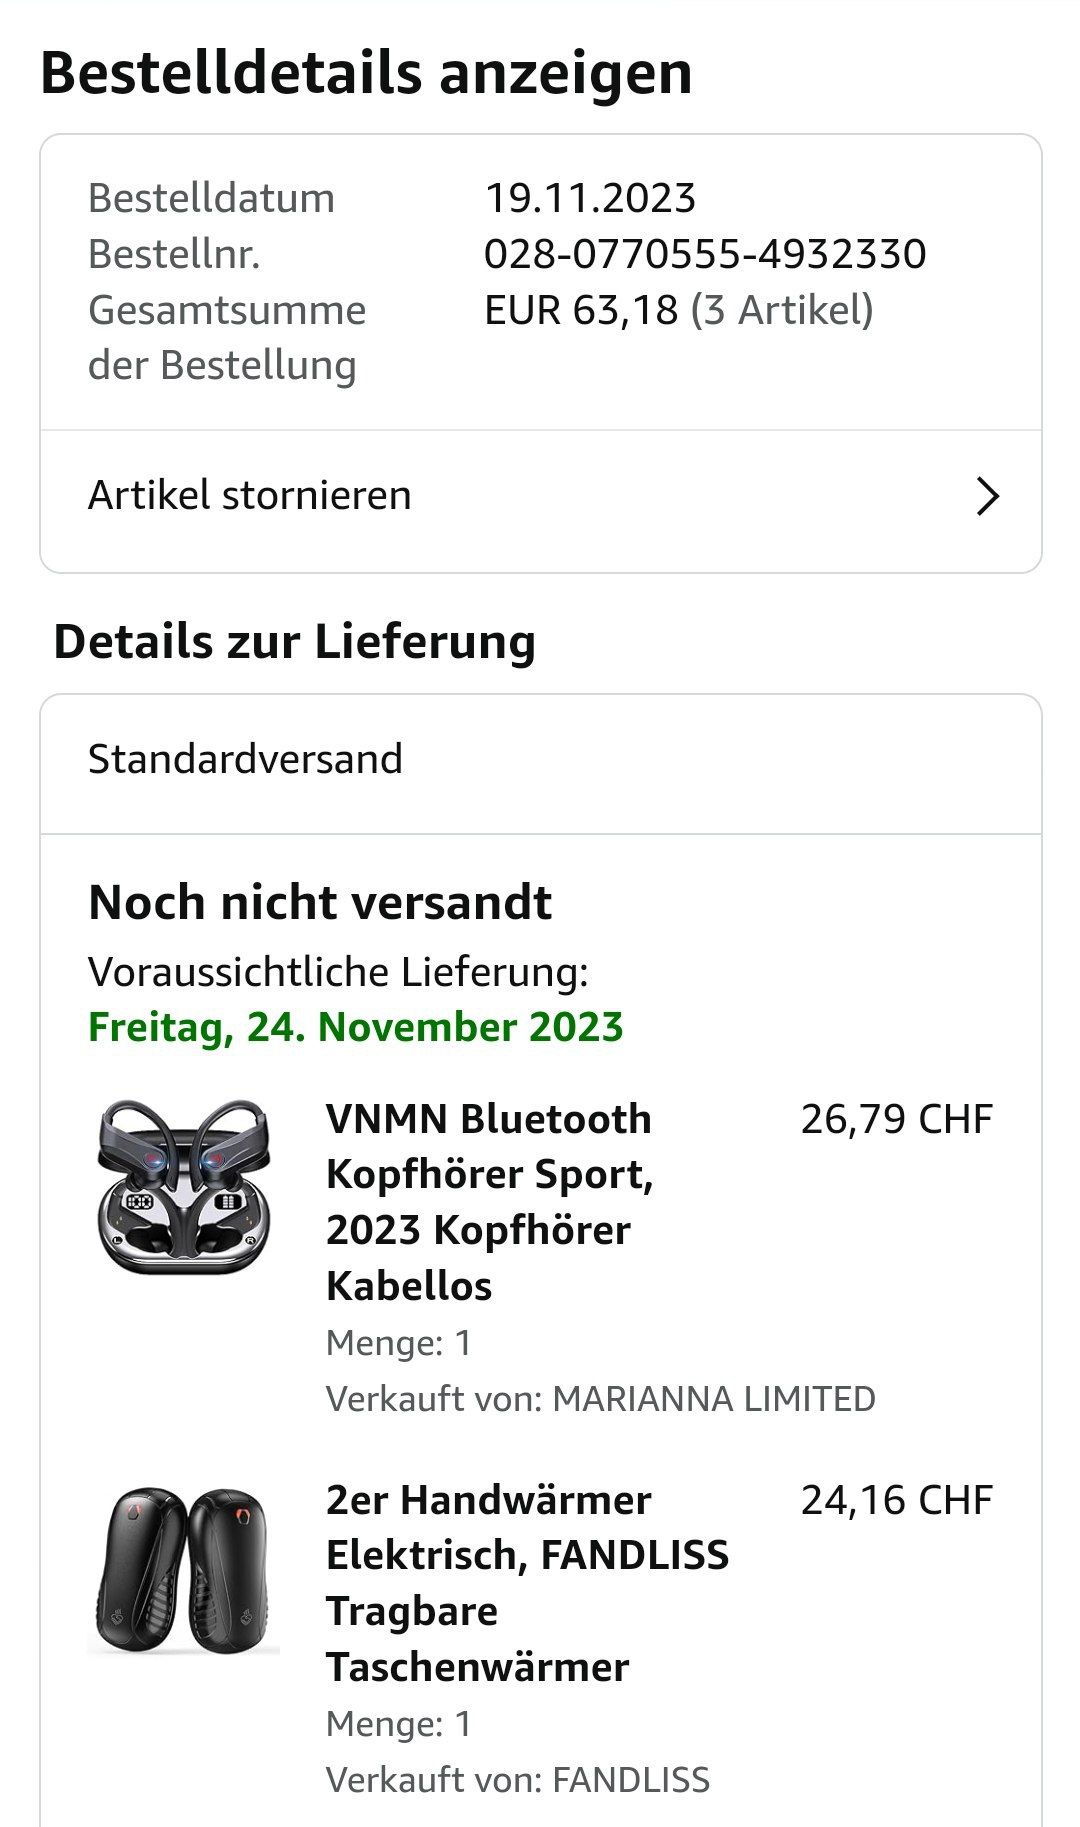The image size is (1080, 1827).
Task: Tap the 26,79 CHF price
Action: 896,1119
